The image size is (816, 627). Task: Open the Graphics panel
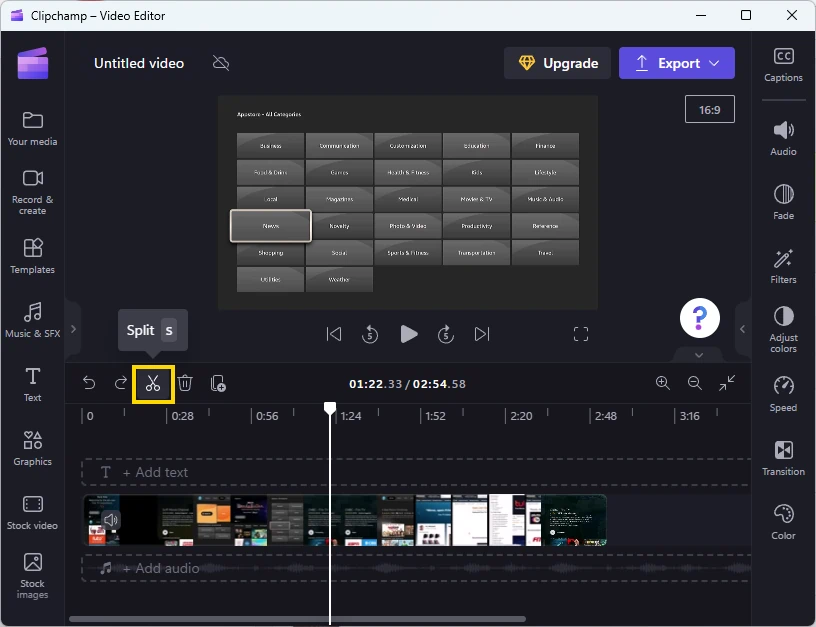click(x=32, y=448)
